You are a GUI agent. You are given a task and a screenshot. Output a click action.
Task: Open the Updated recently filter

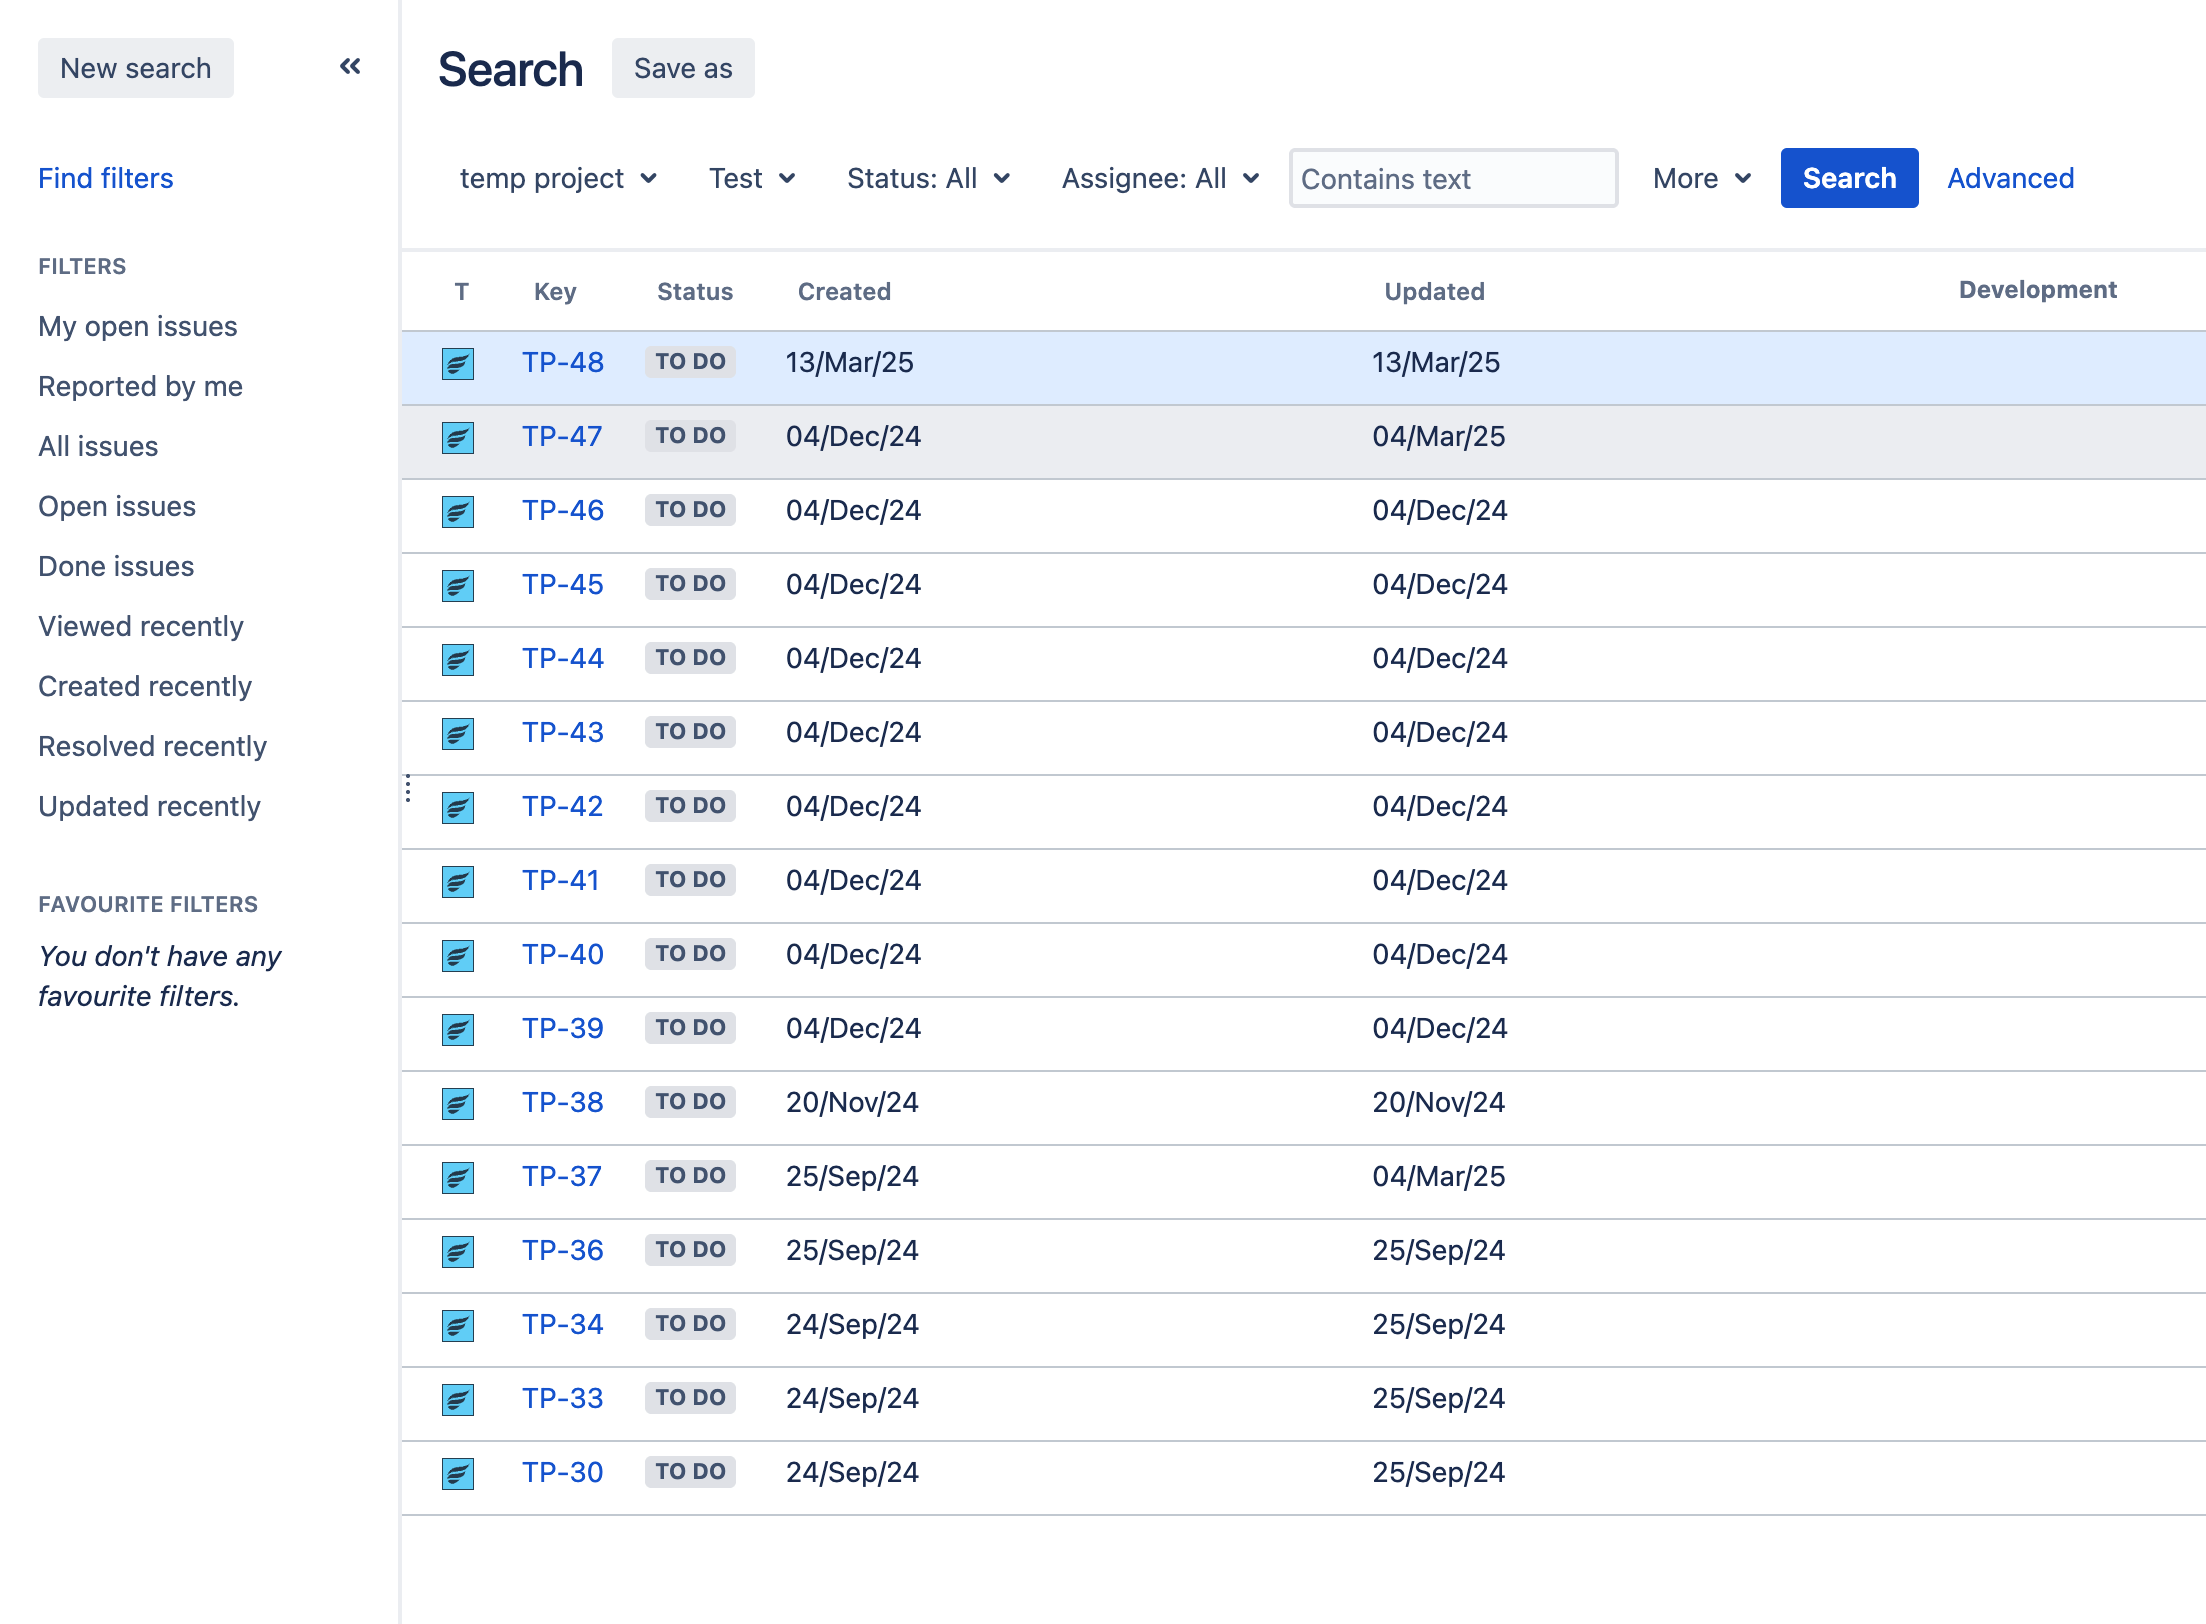pos(149,806)
